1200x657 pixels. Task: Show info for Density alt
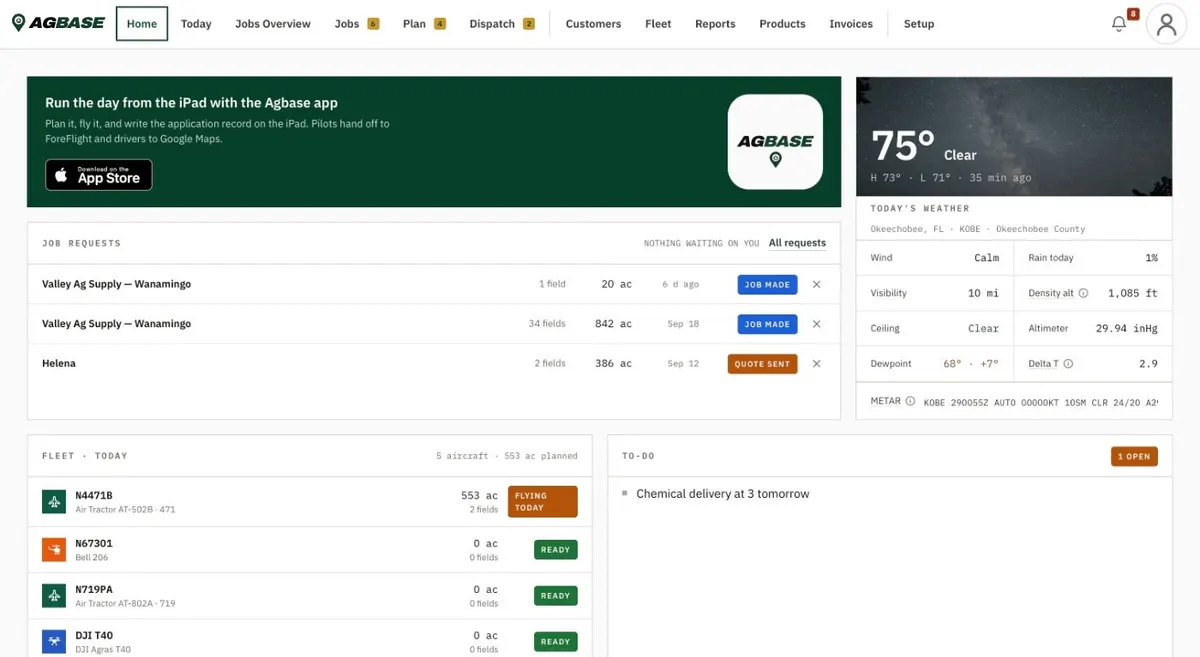tap(1083, 293)
